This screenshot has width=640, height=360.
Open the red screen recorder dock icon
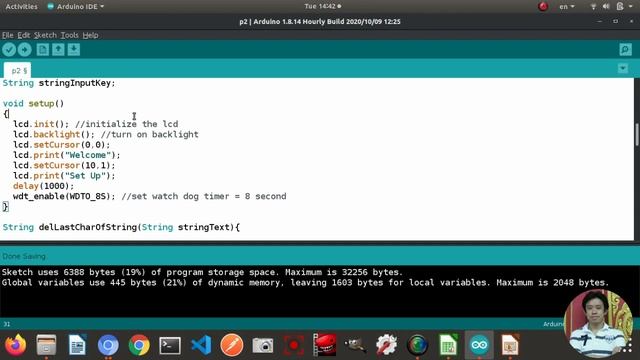pyautogui.click(x=293, y=345)
